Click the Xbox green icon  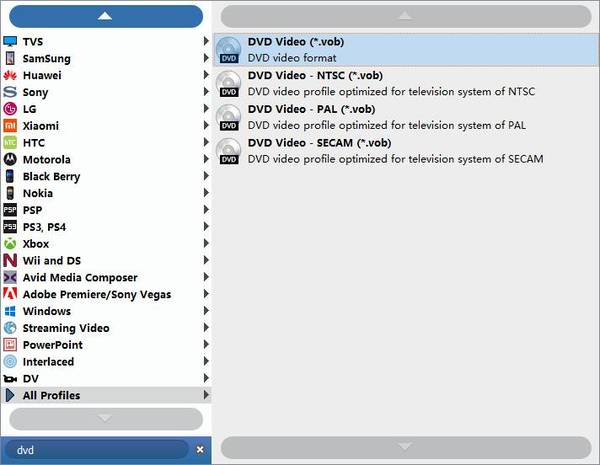[x=10, y=243]
